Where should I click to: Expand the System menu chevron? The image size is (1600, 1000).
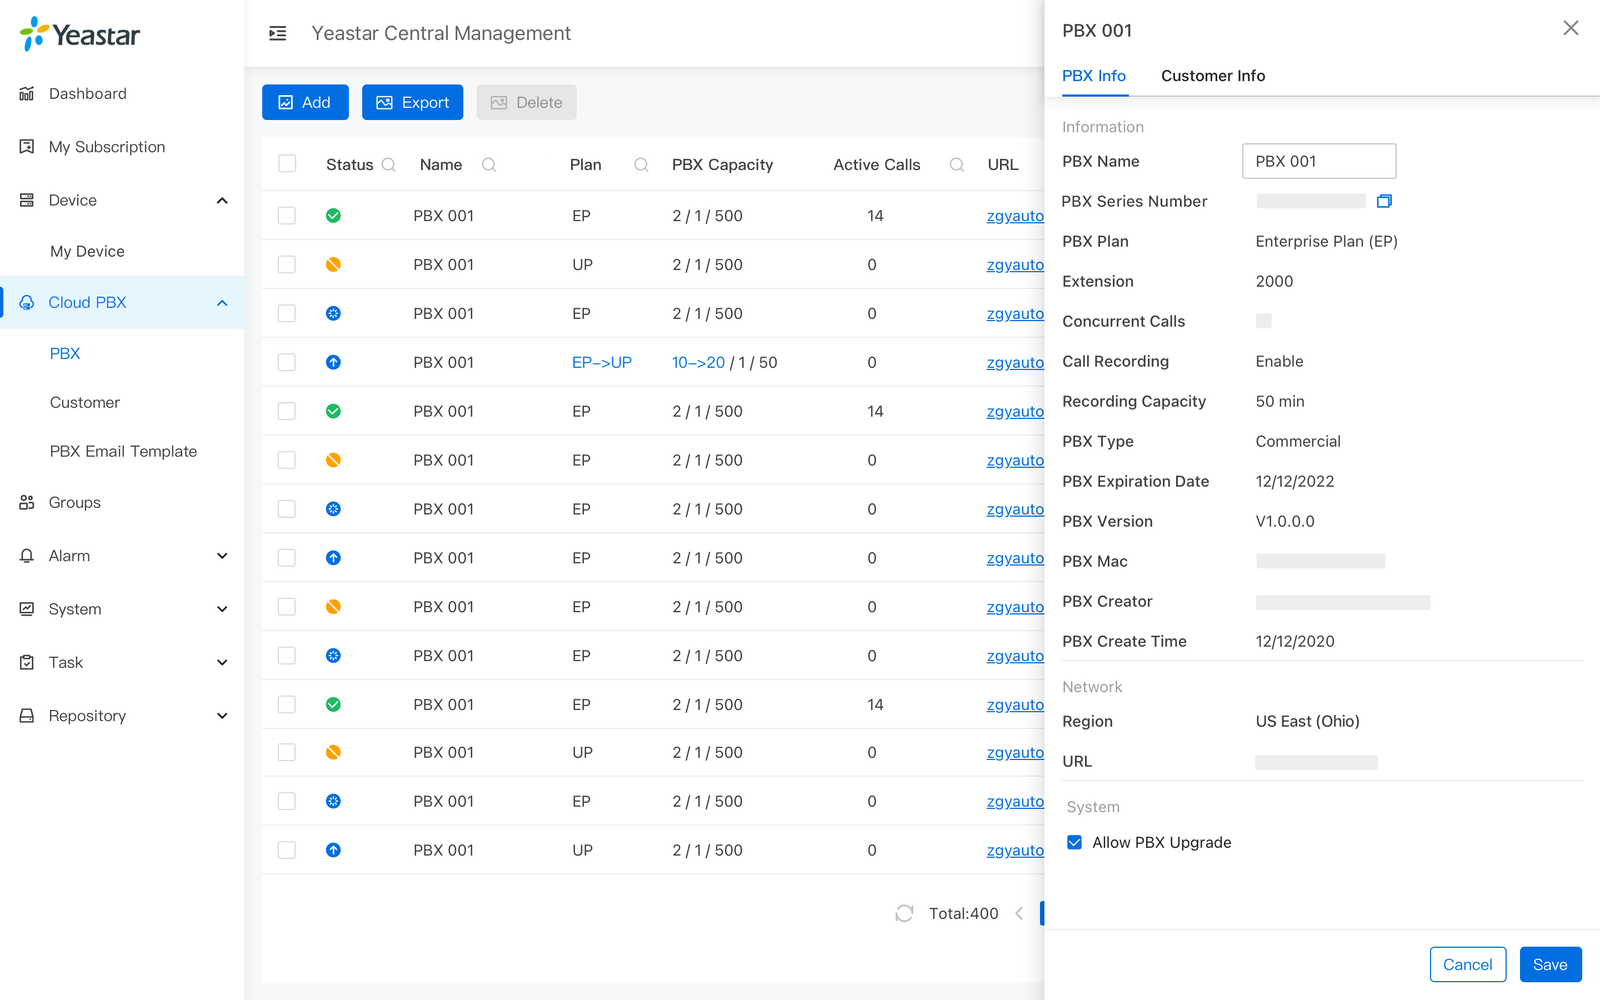coord(222,609)
